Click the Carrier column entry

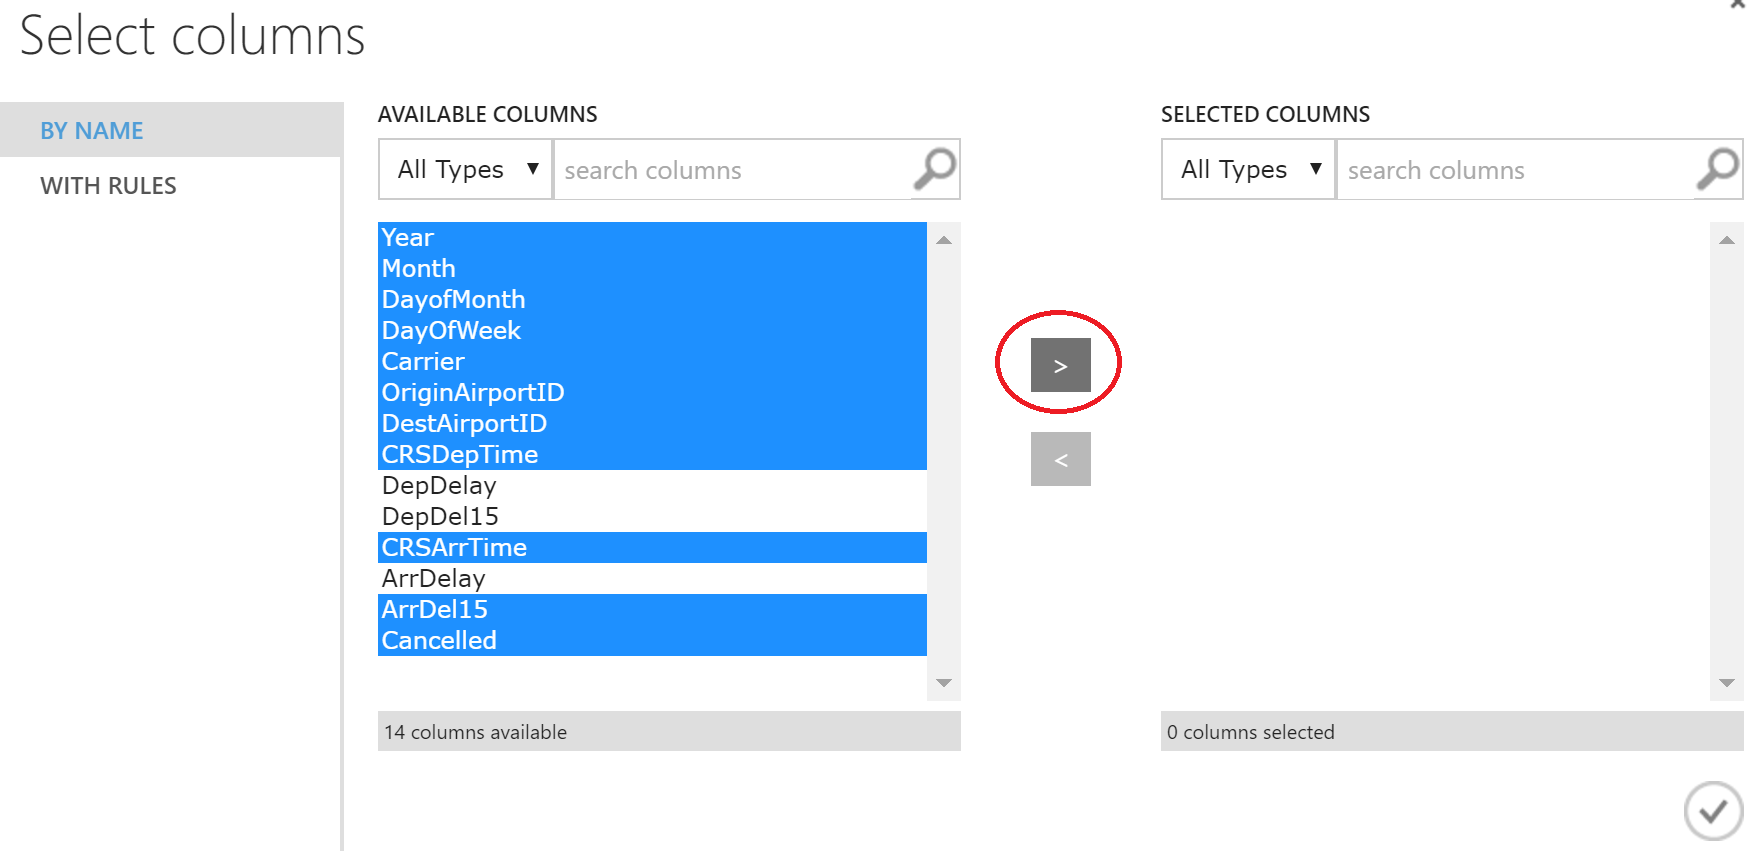tap(424, 362)
